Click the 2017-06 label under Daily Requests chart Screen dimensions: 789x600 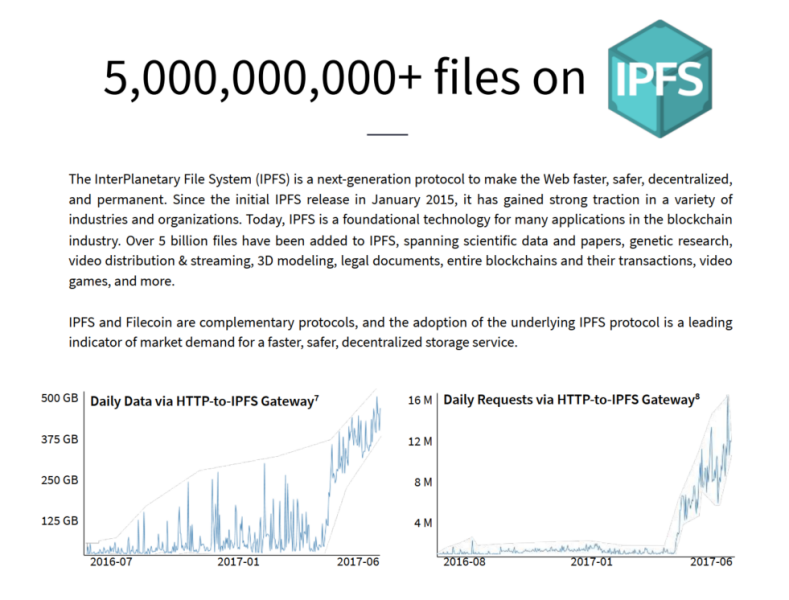pos(712,562)
